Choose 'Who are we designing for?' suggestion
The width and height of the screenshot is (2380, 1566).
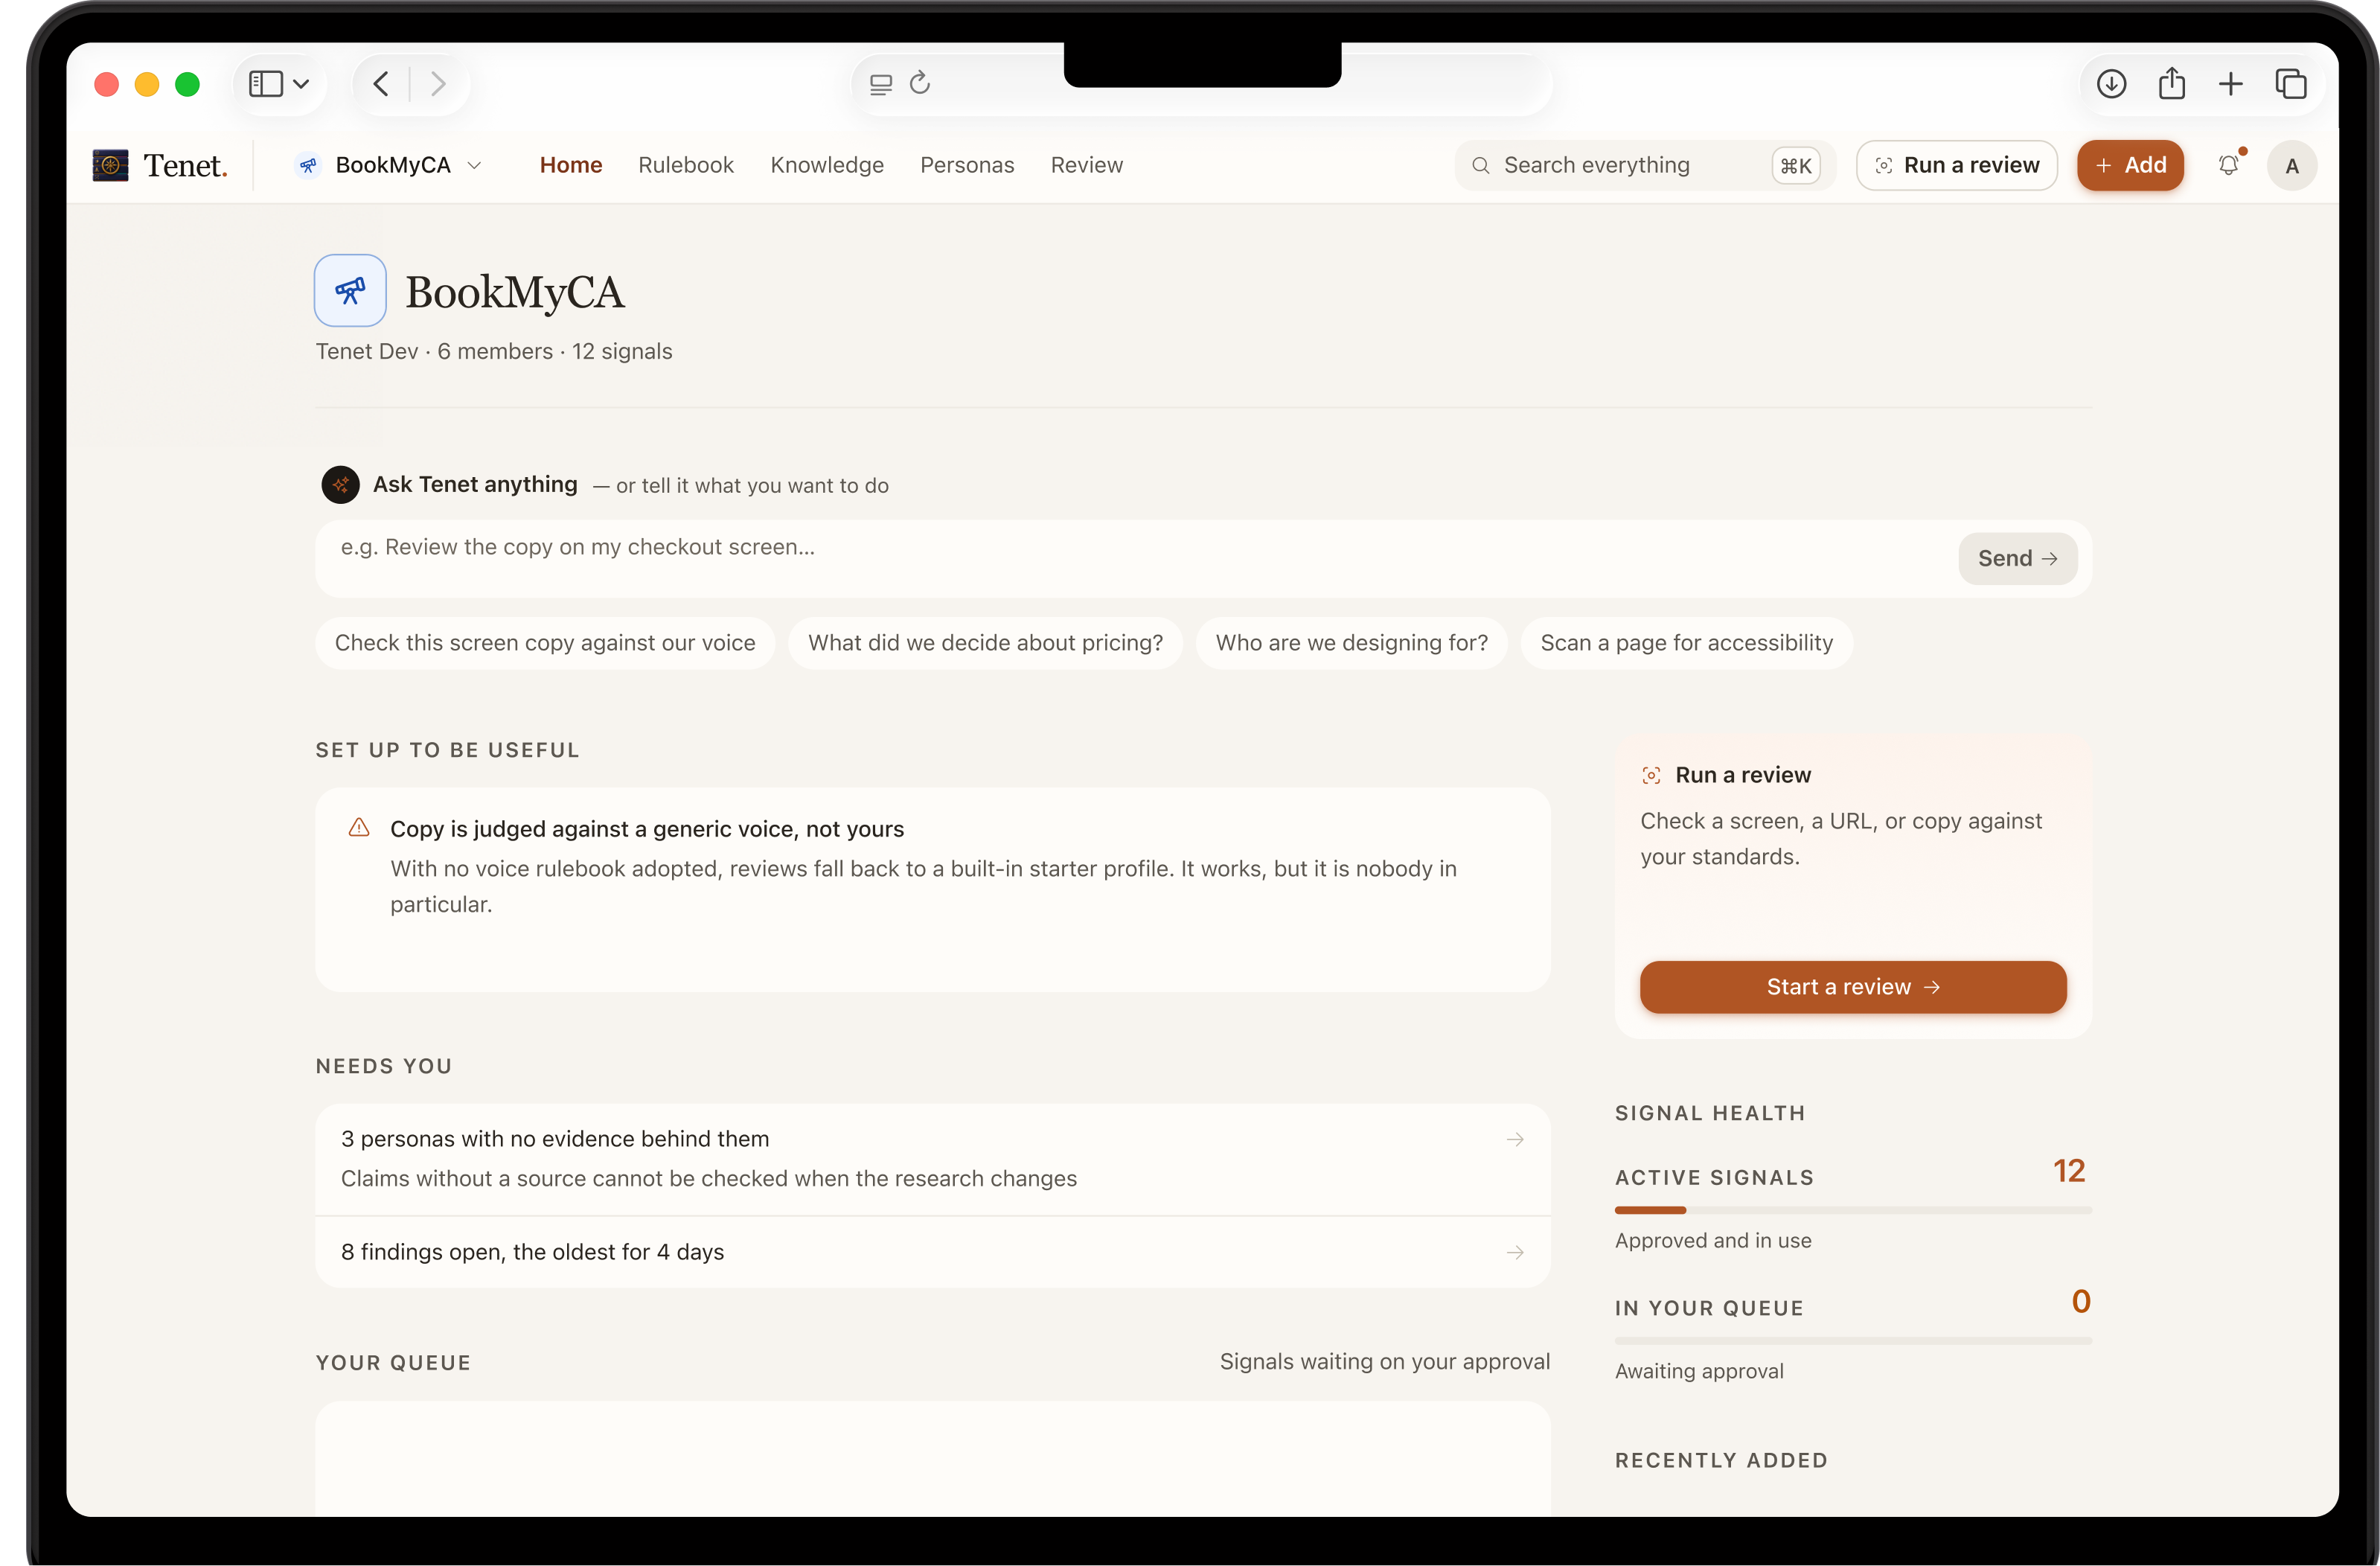coord(1351,643)
